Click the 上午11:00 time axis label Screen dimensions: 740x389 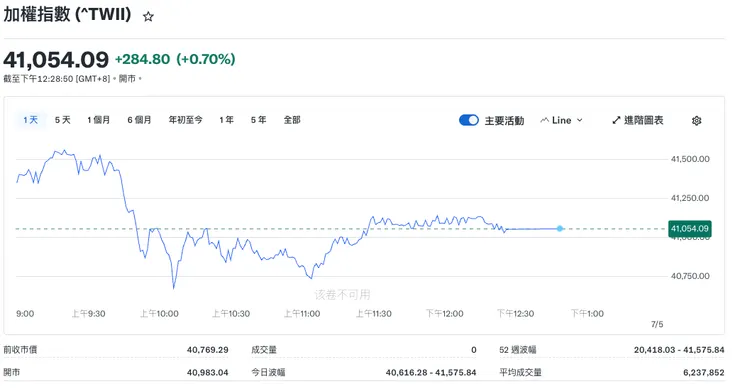[x=302, y=314]
